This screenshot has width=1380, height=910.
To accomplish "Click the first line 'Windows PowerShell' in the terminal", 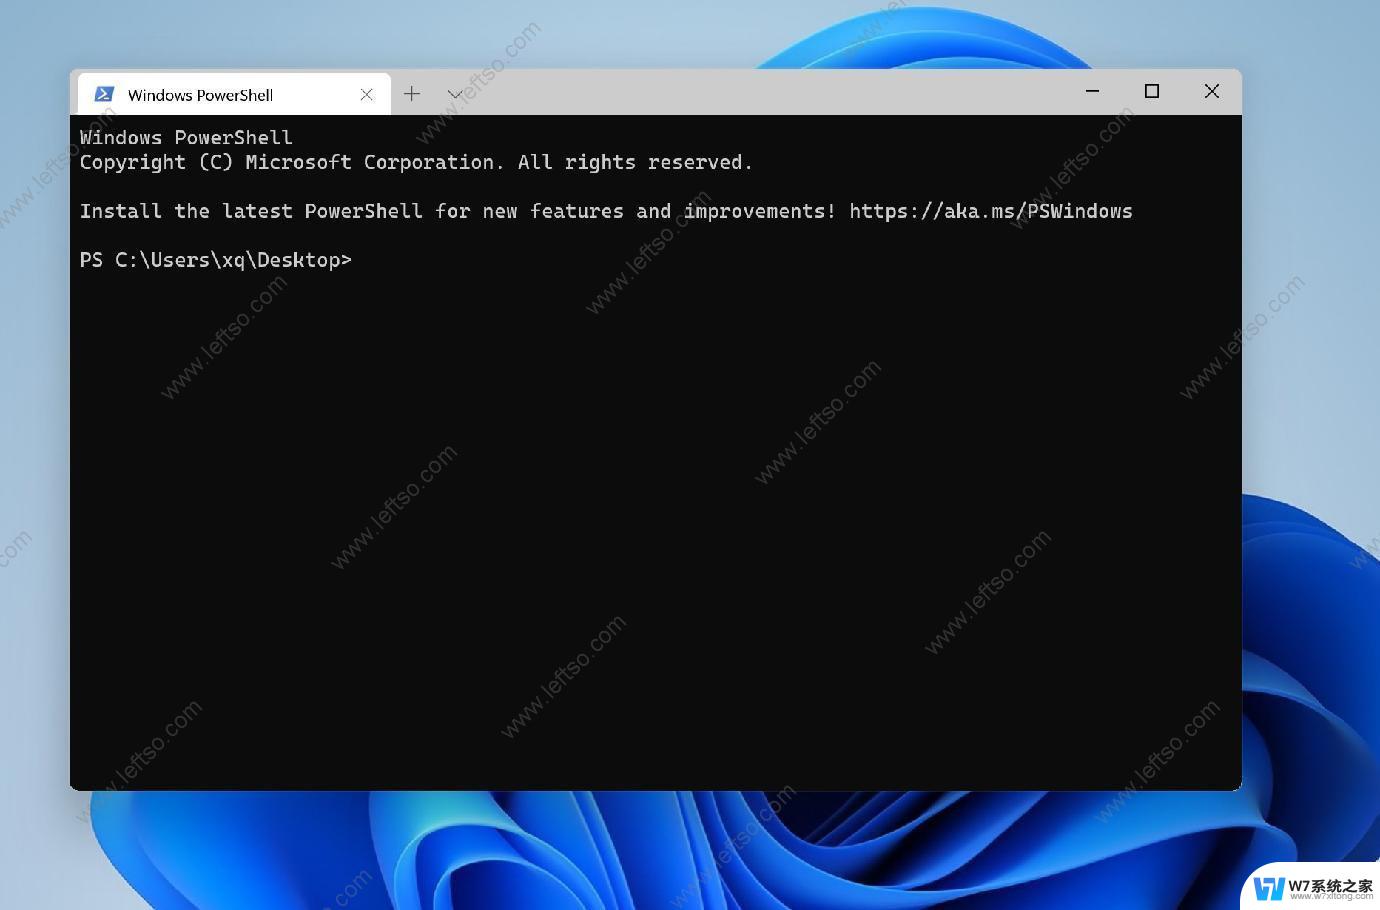I will point(186,138).
